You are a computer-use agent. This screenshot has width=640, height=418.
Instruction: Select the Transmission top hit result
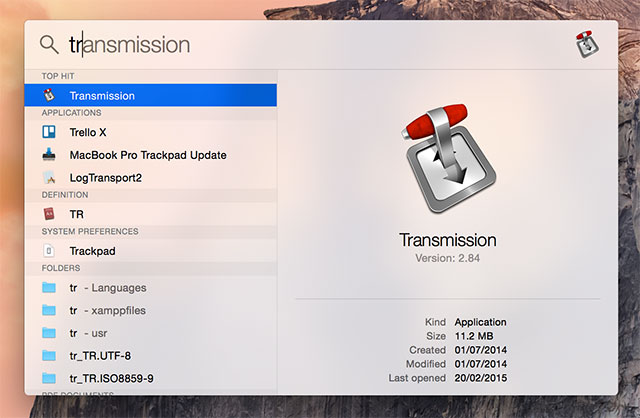click(x=151, y=96)
